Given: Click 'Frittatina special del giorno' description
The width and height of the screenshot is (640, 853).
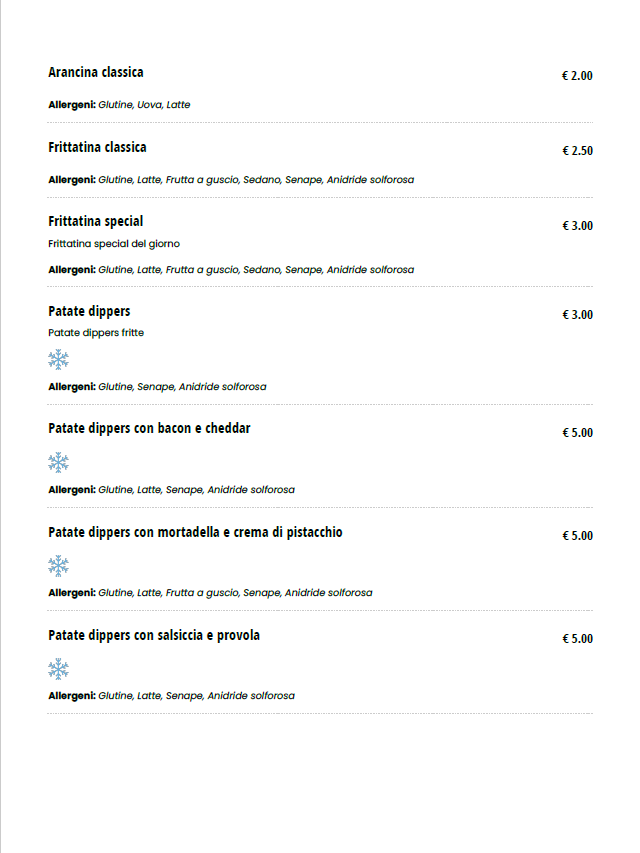Looking at the screenshot, I should click(114, 244).
